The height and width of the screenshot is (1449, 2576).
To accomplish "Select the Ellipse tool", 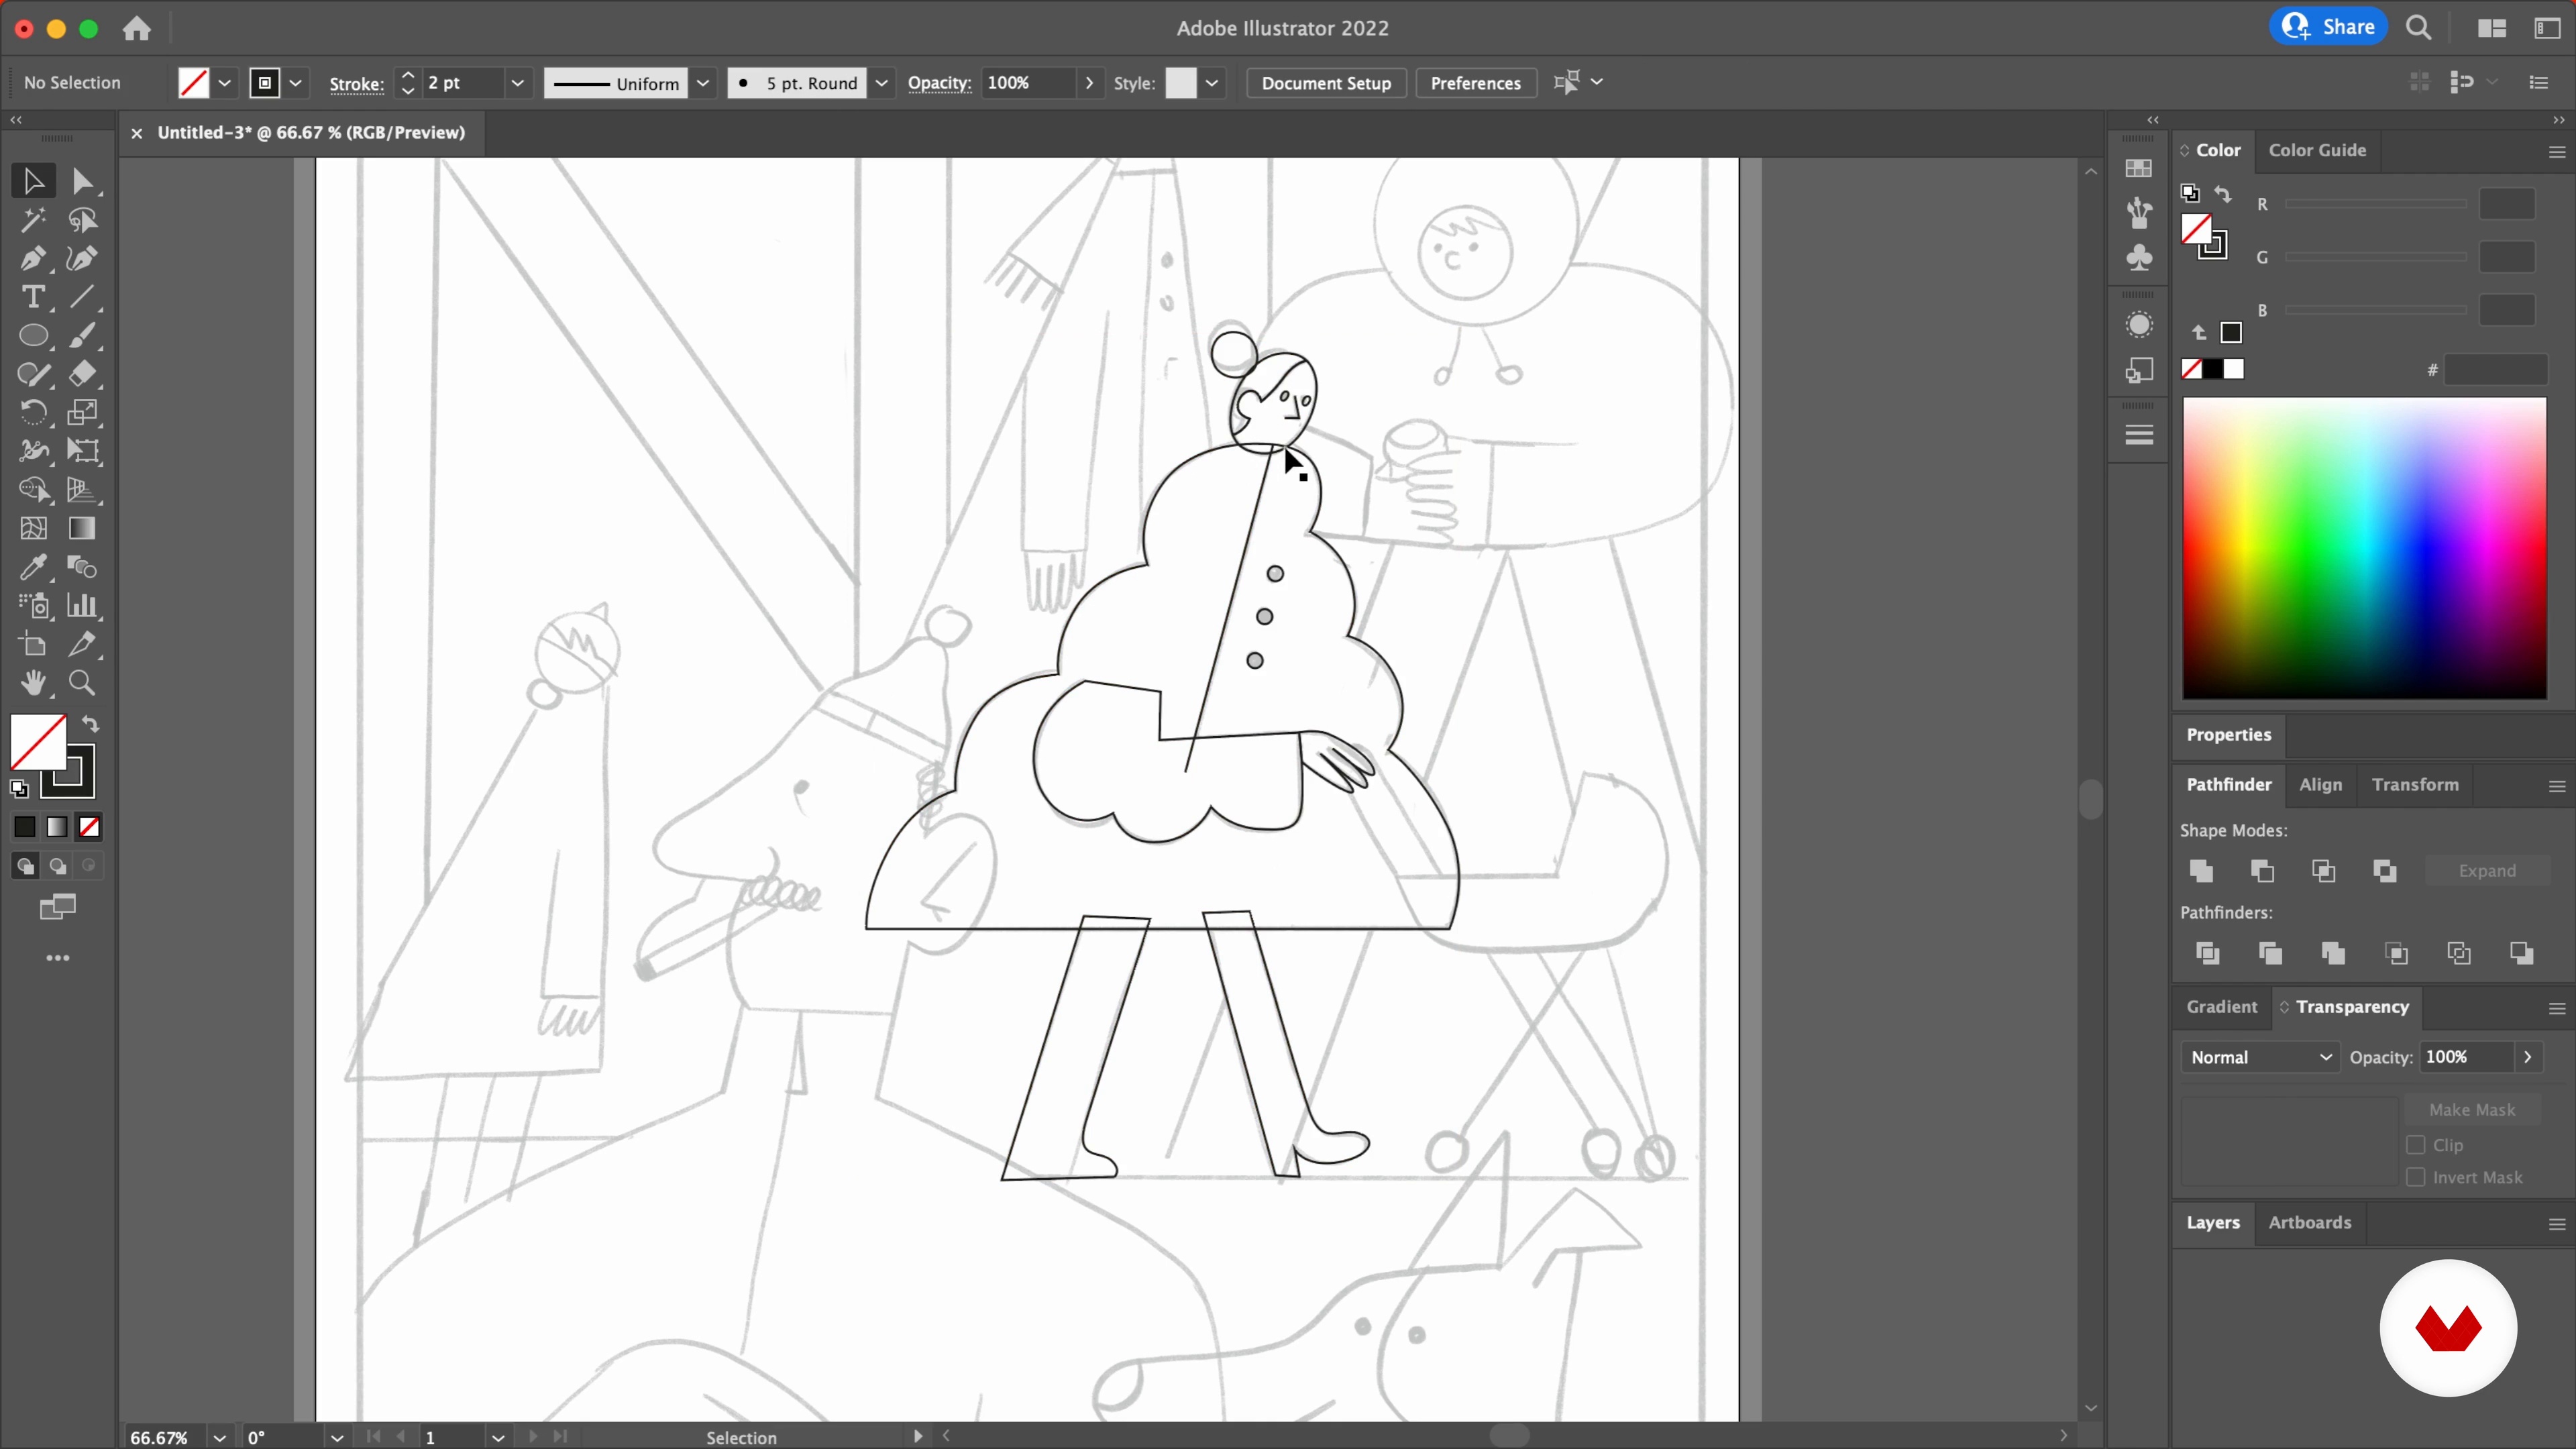I will tap(33, 336).
